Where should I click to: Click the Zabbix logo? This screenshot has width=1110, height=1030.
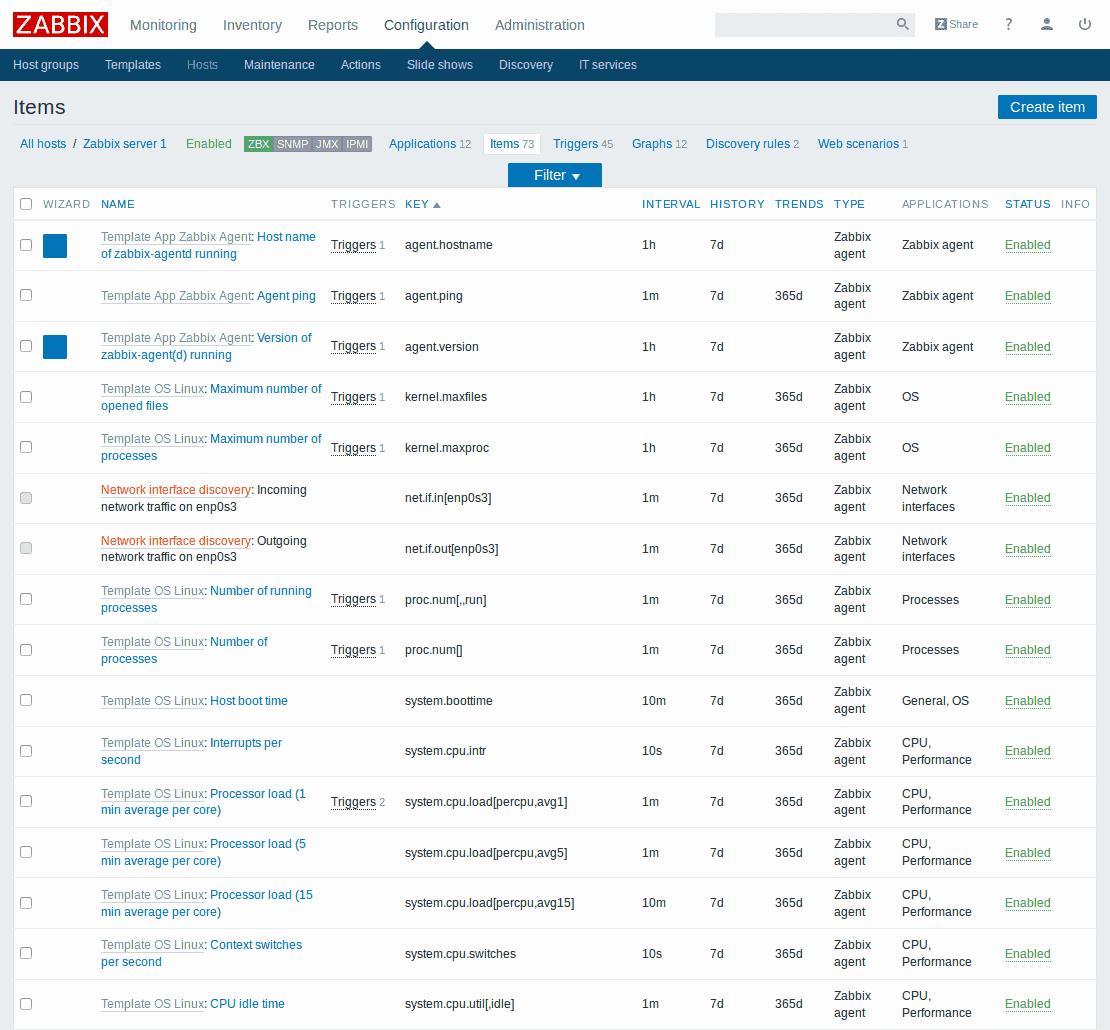pyautogui.click(x=60, y=25)
